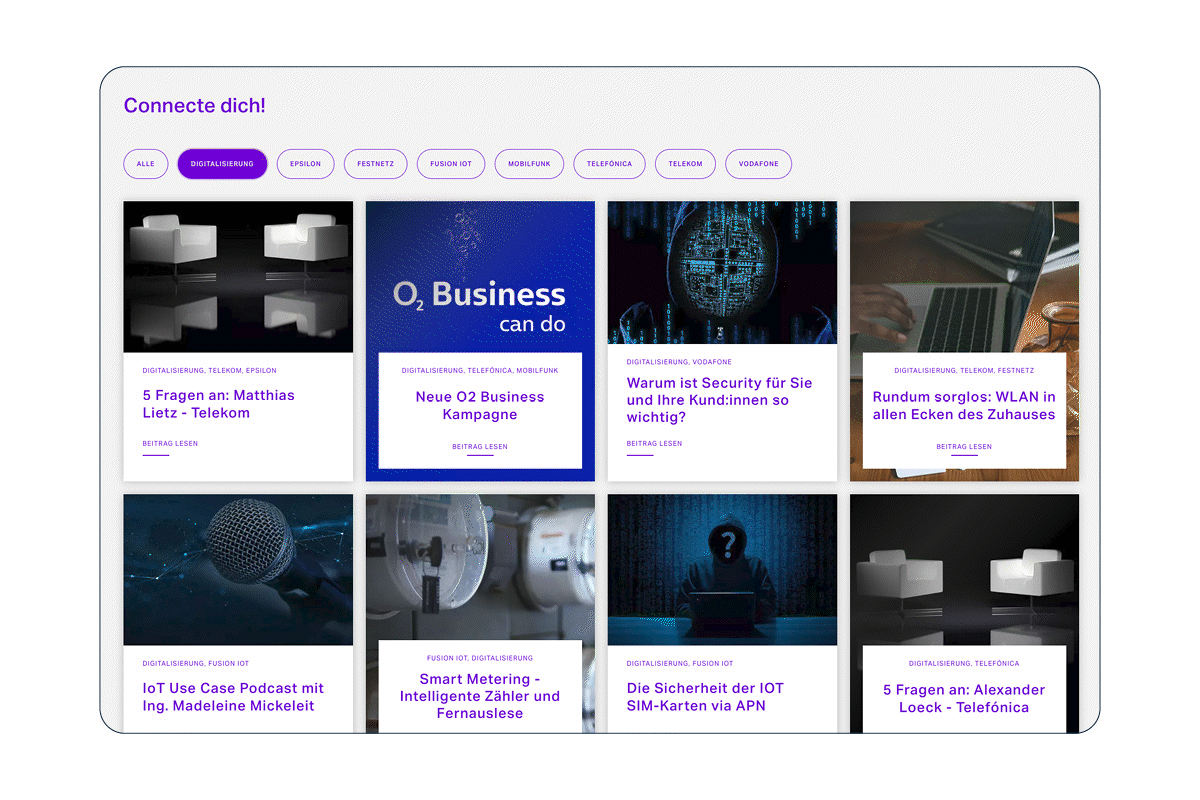Click tag line 'DIGITALISIERUNG, VODAFONE'

pyautogui.click(x=677, y=361)
